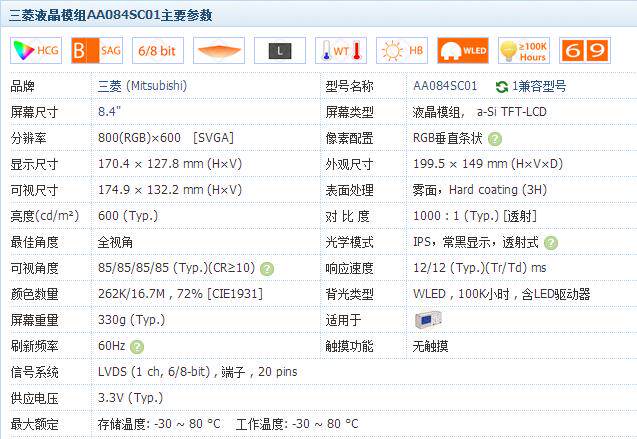Click the help icon next to RGB垂直条状

(494, 139)
